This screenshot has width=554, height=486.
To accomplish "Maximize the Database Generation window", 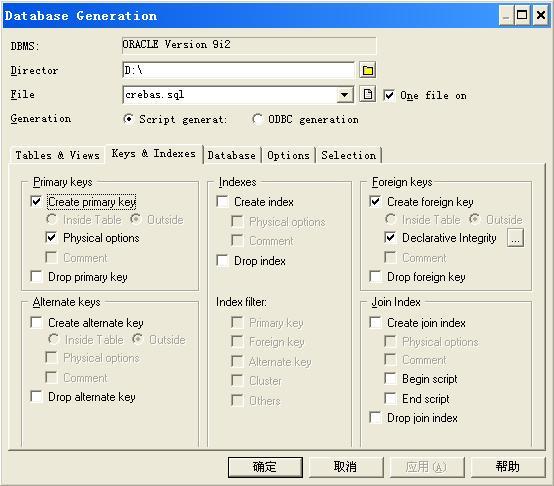I will click(522, 16).
